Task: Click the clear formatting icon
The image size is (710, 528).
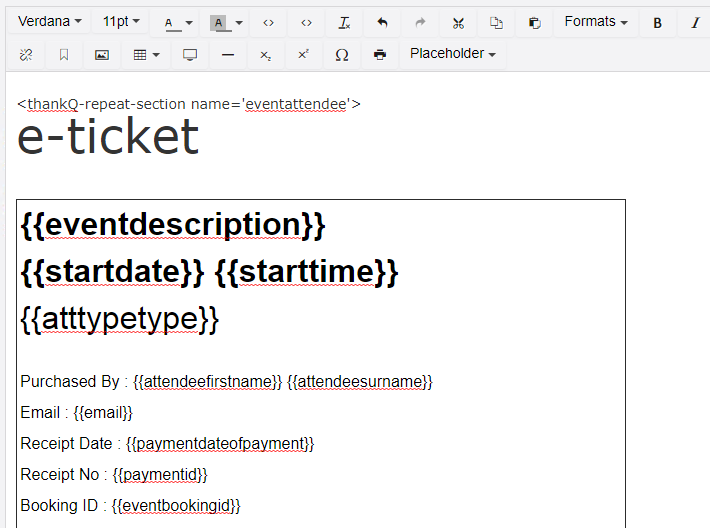Action: click(344, 23)
